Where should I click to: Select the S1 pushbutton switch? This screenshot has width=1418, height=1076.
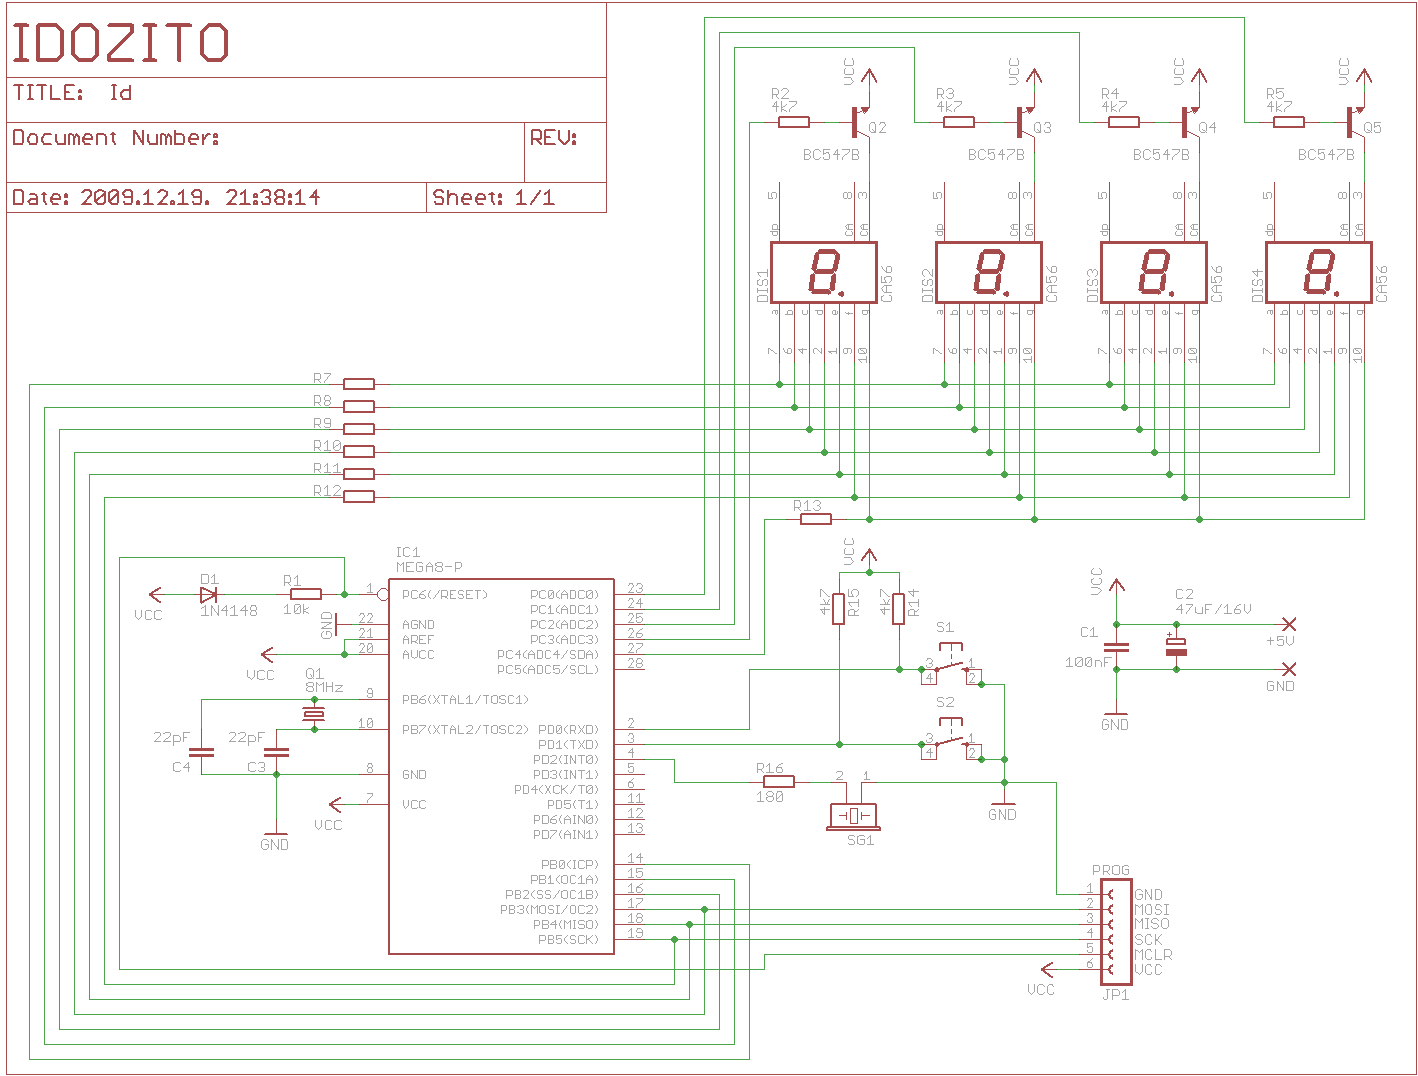click(x=950, y=665)
